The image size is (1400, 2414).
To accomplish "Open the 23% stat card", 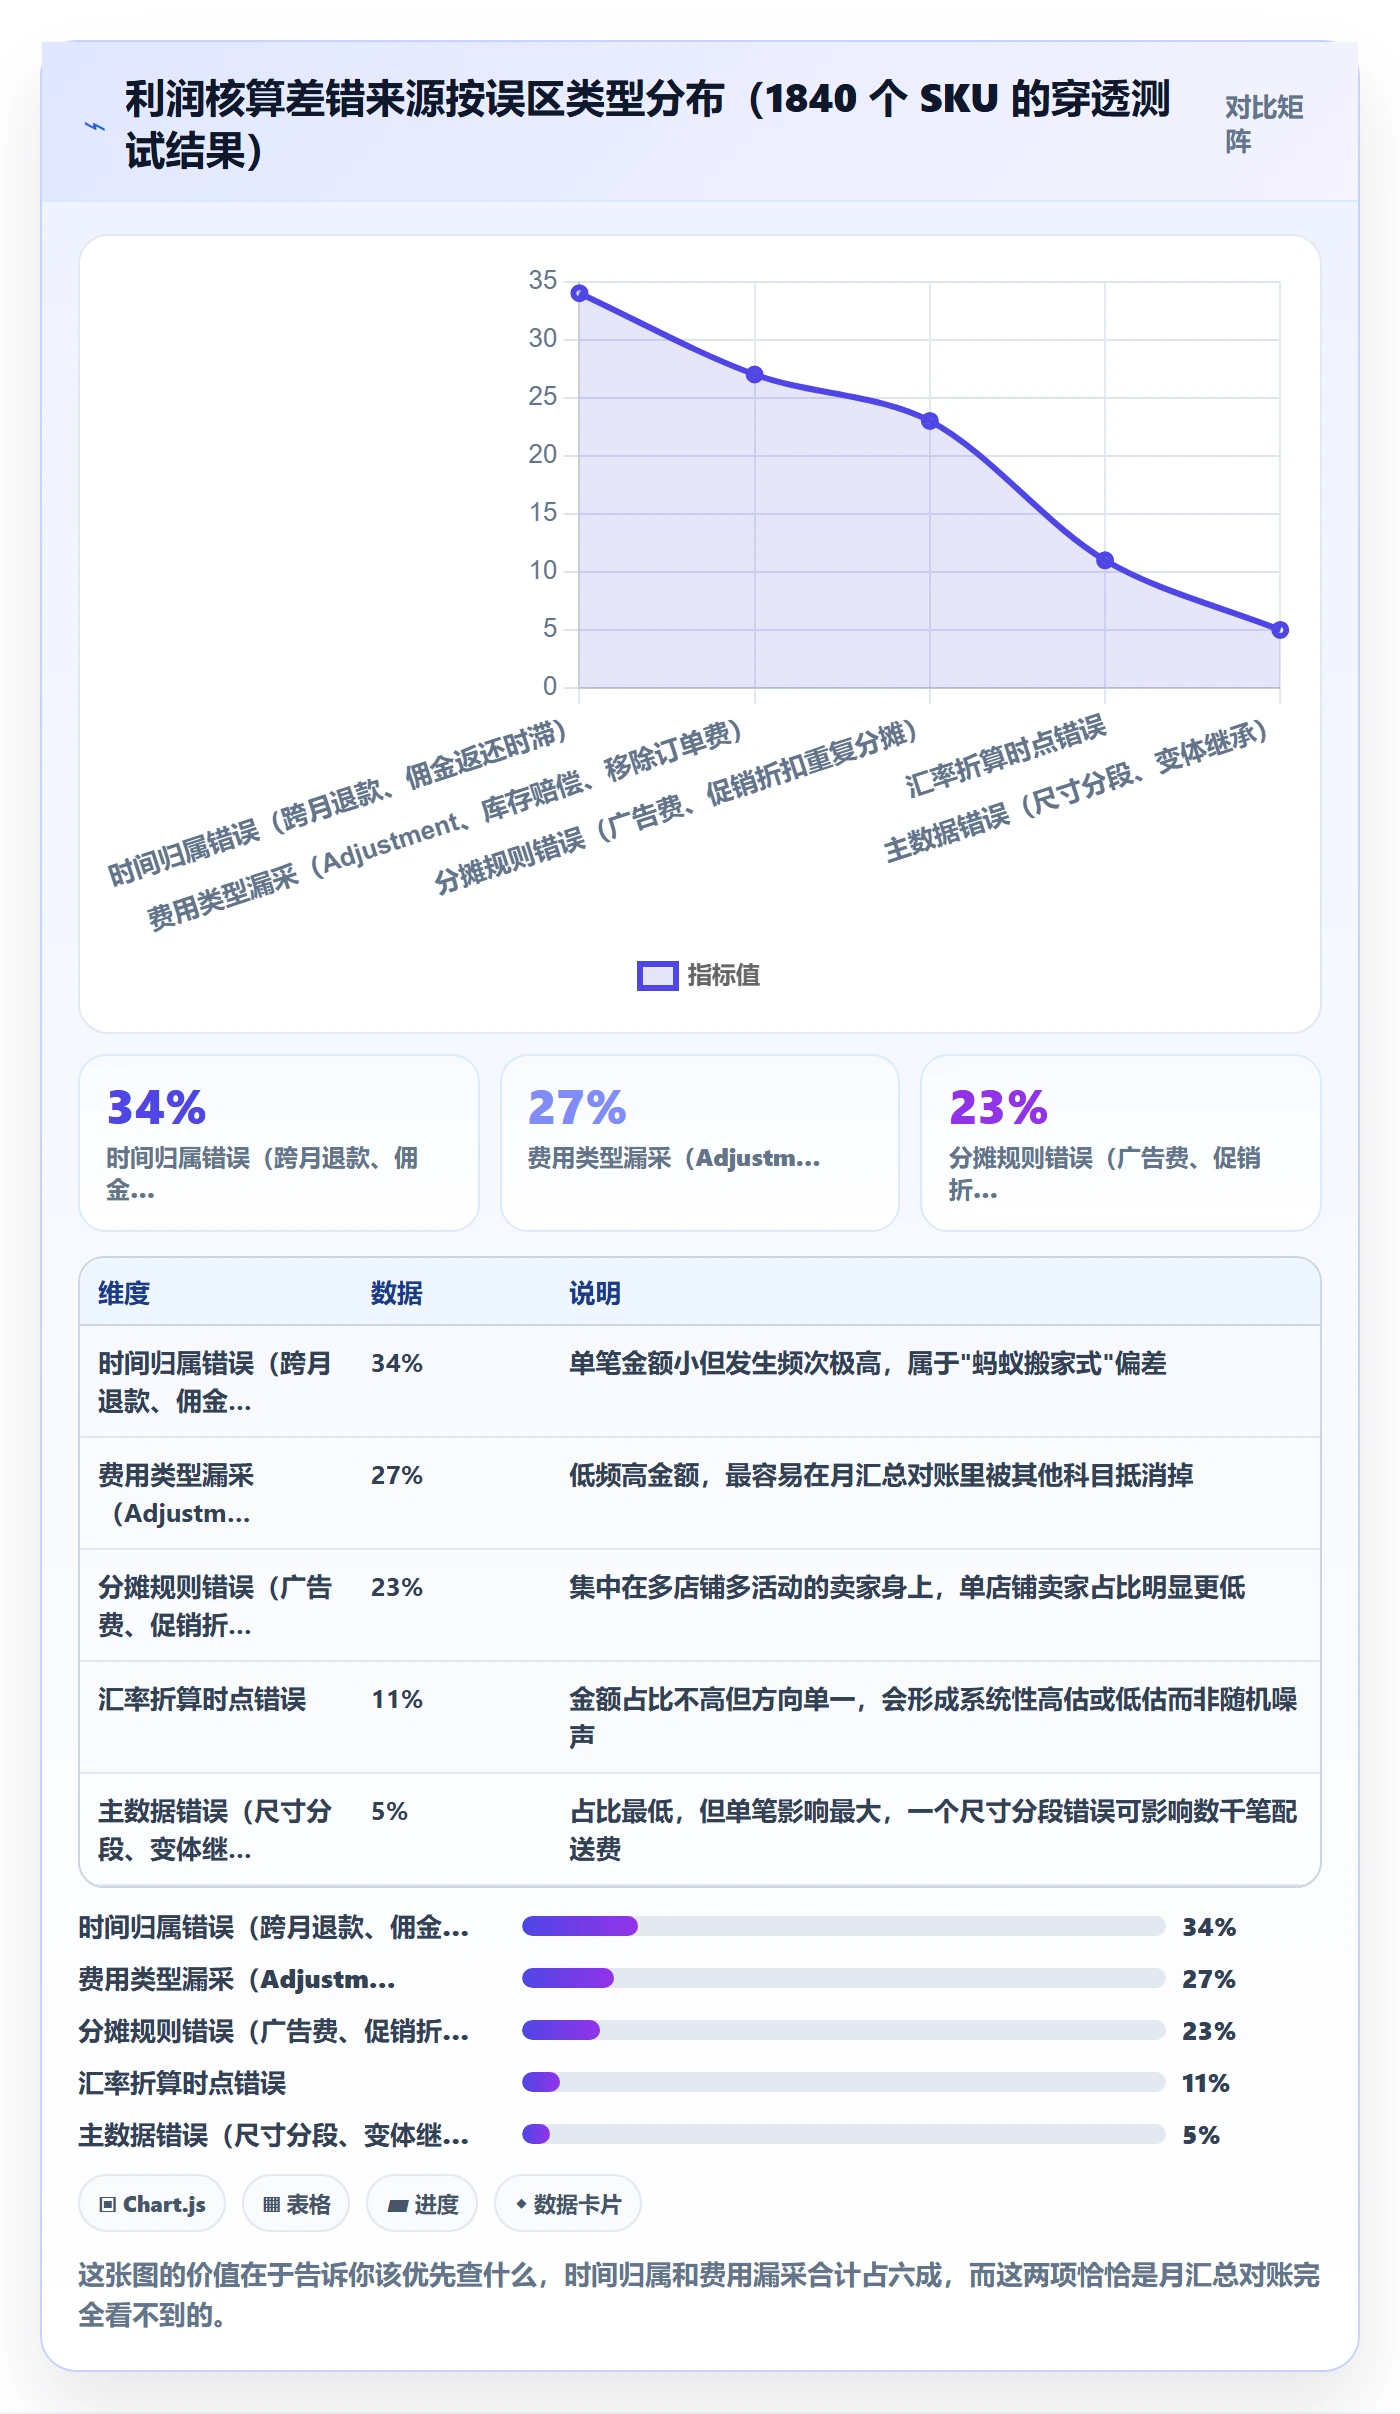I will tap(1121, 1143).
